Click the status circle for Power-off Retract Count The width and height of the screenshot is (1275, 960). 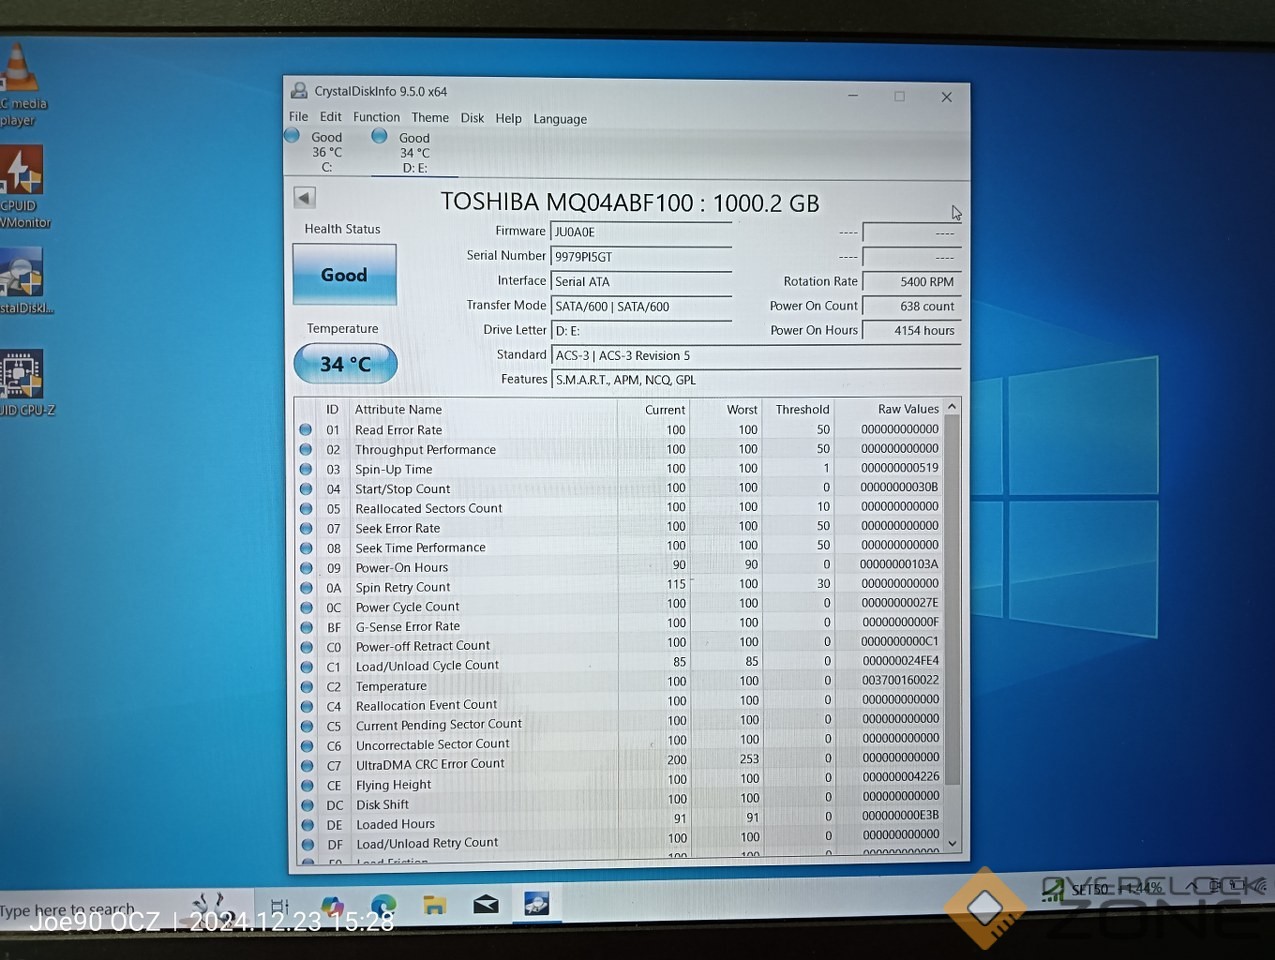(307, 647)
